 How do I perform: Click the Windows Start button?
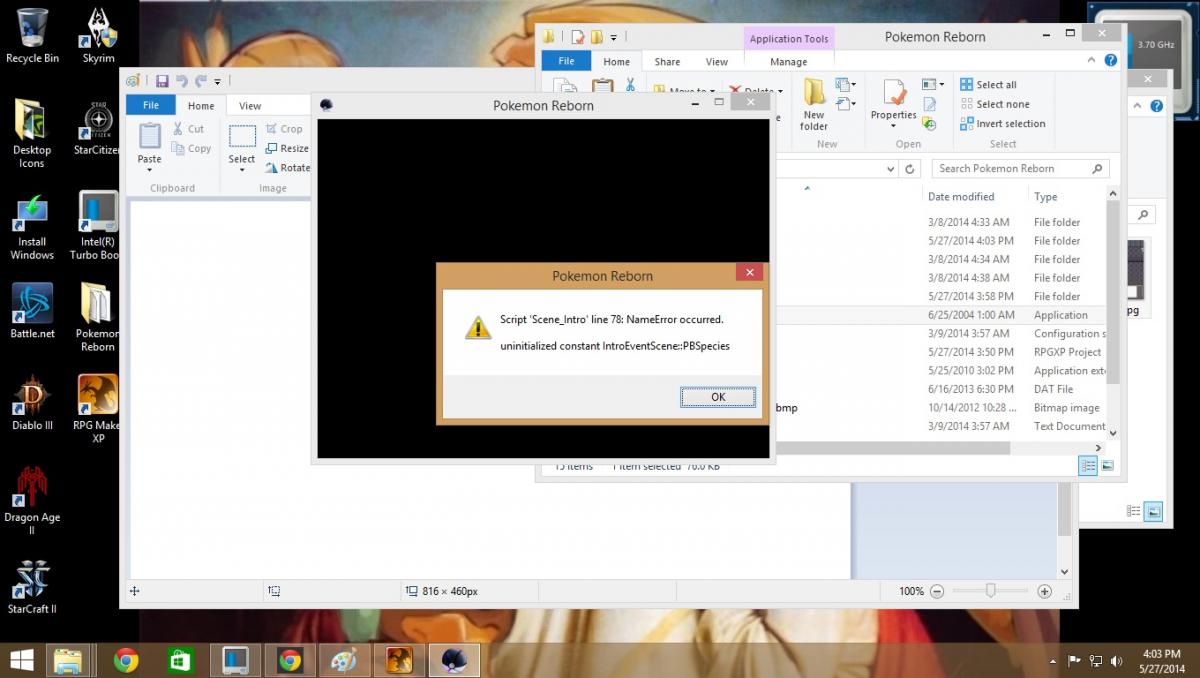21,660
